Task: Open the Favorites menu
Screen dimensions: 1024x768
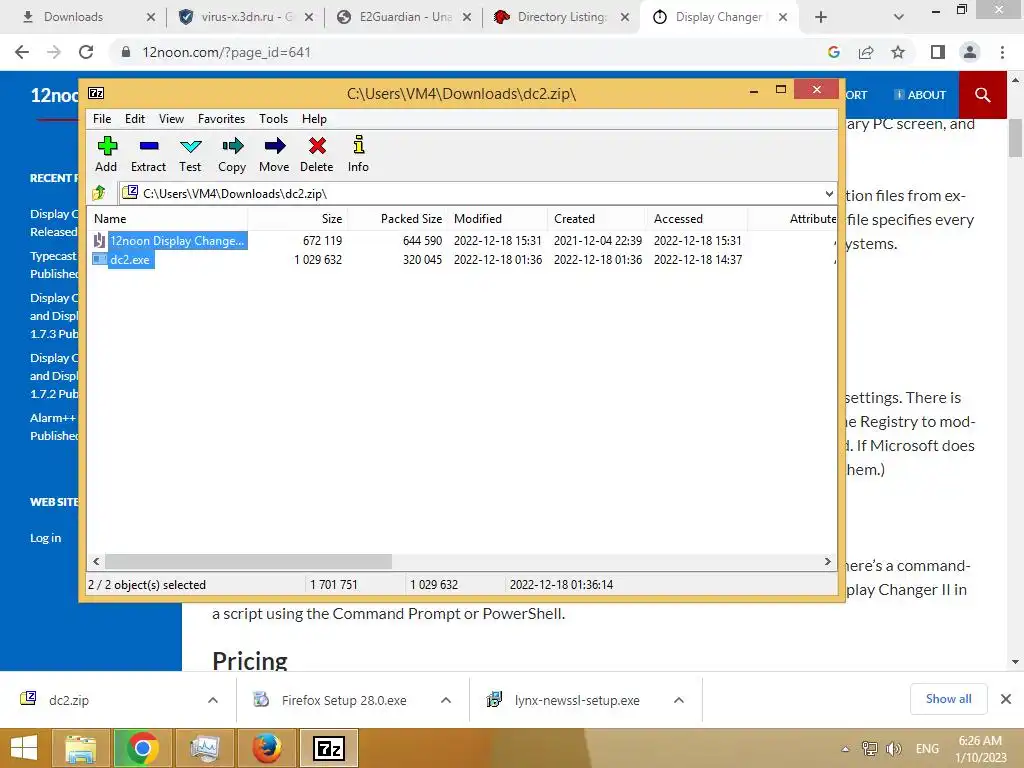Action: tap(221, 119)
